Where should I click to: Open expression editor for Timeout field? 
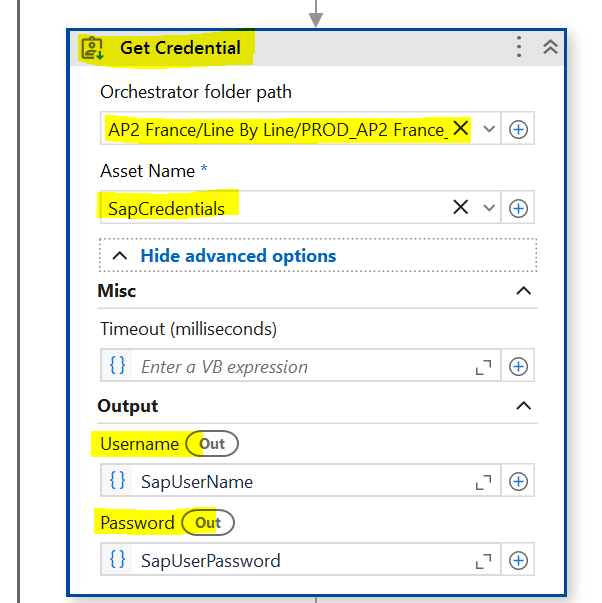(x=483, y=368)
